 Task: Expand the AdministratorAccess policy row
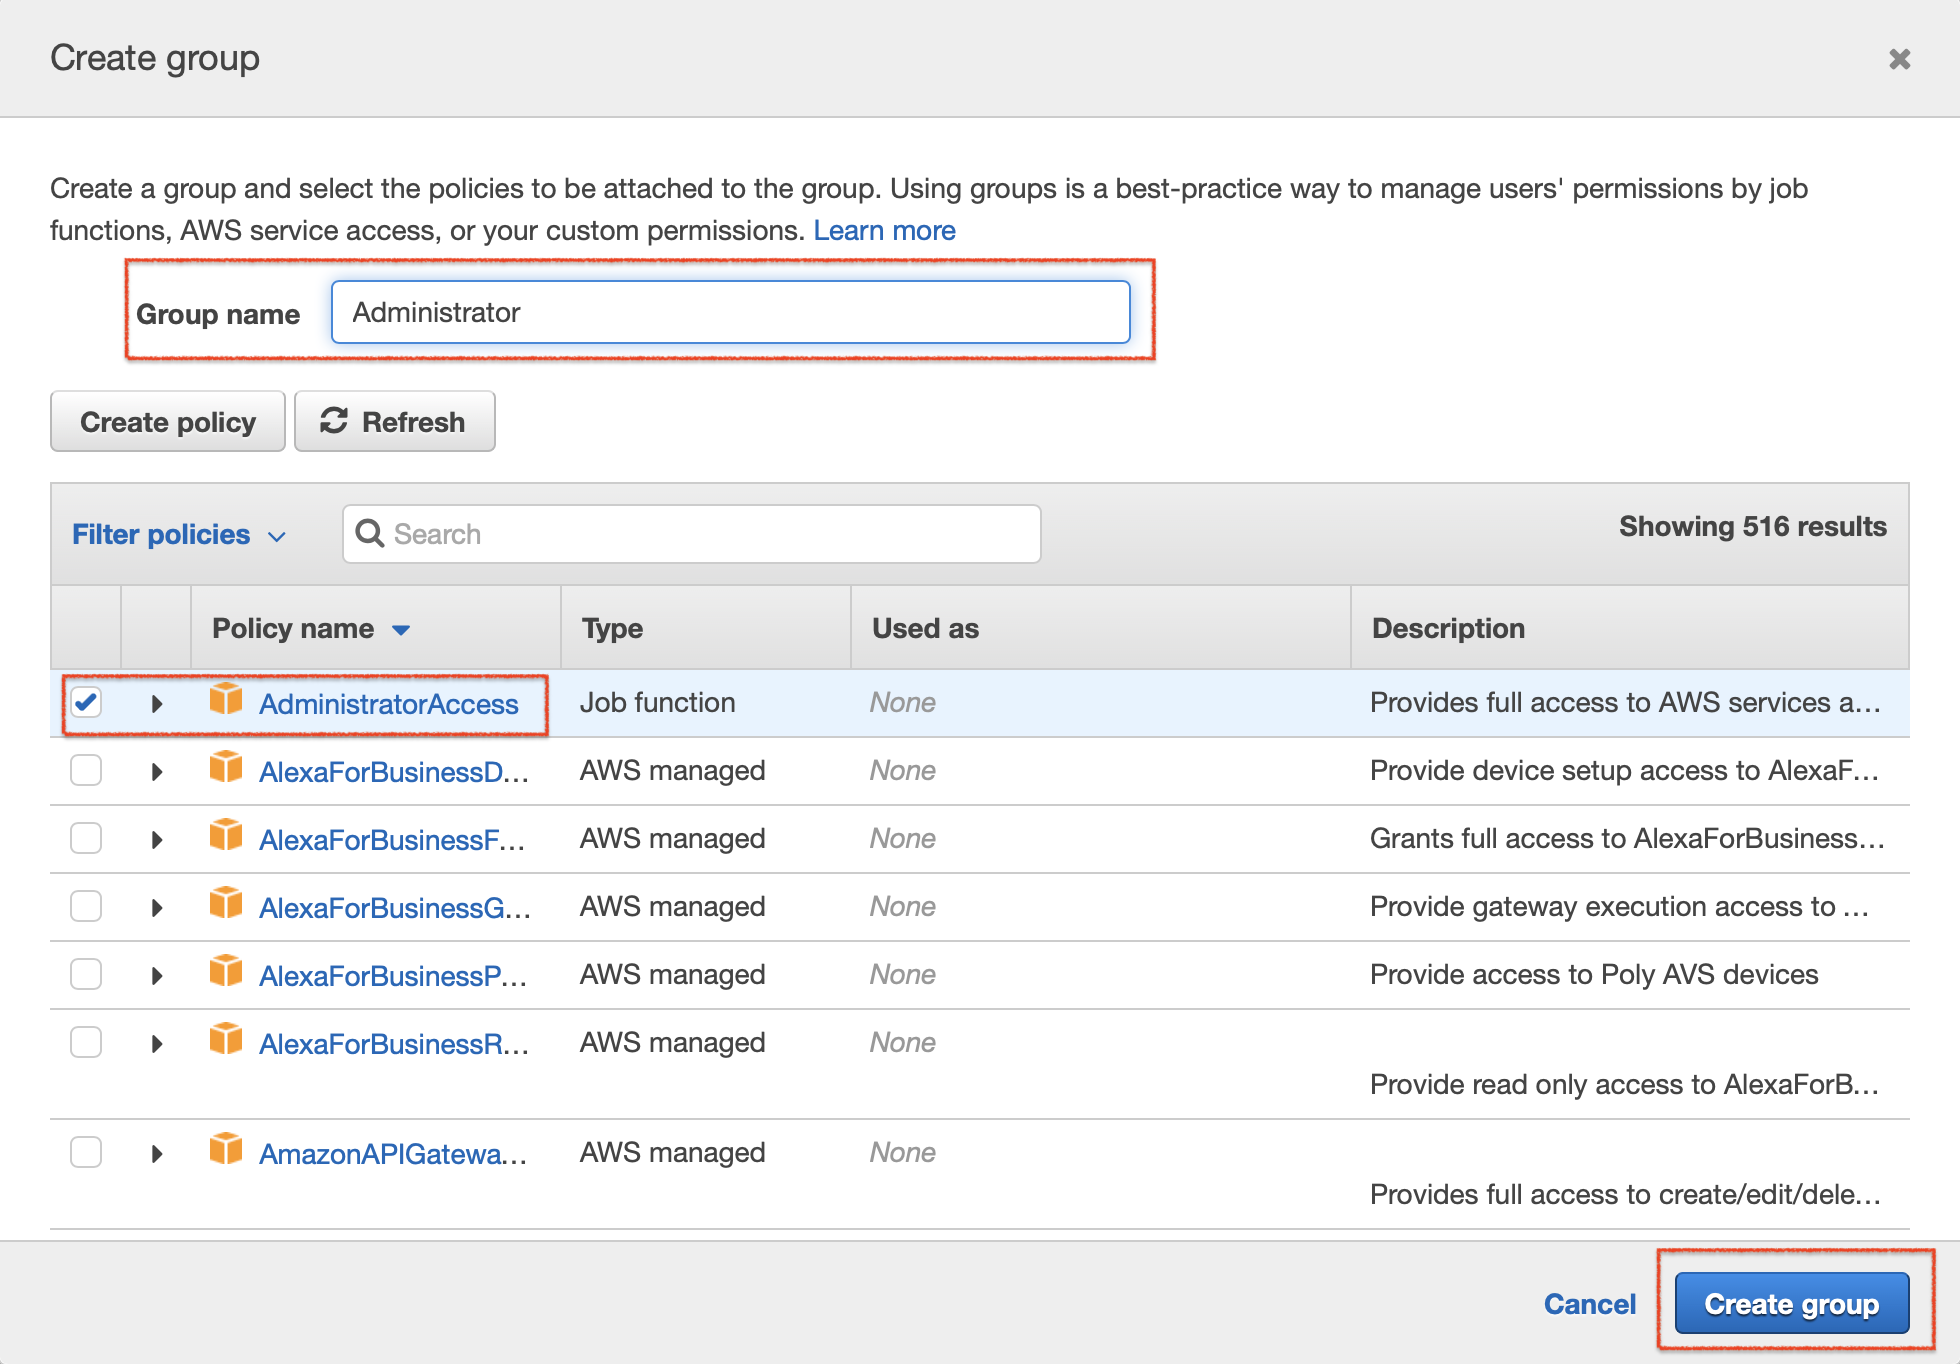(x=157, y=704)
